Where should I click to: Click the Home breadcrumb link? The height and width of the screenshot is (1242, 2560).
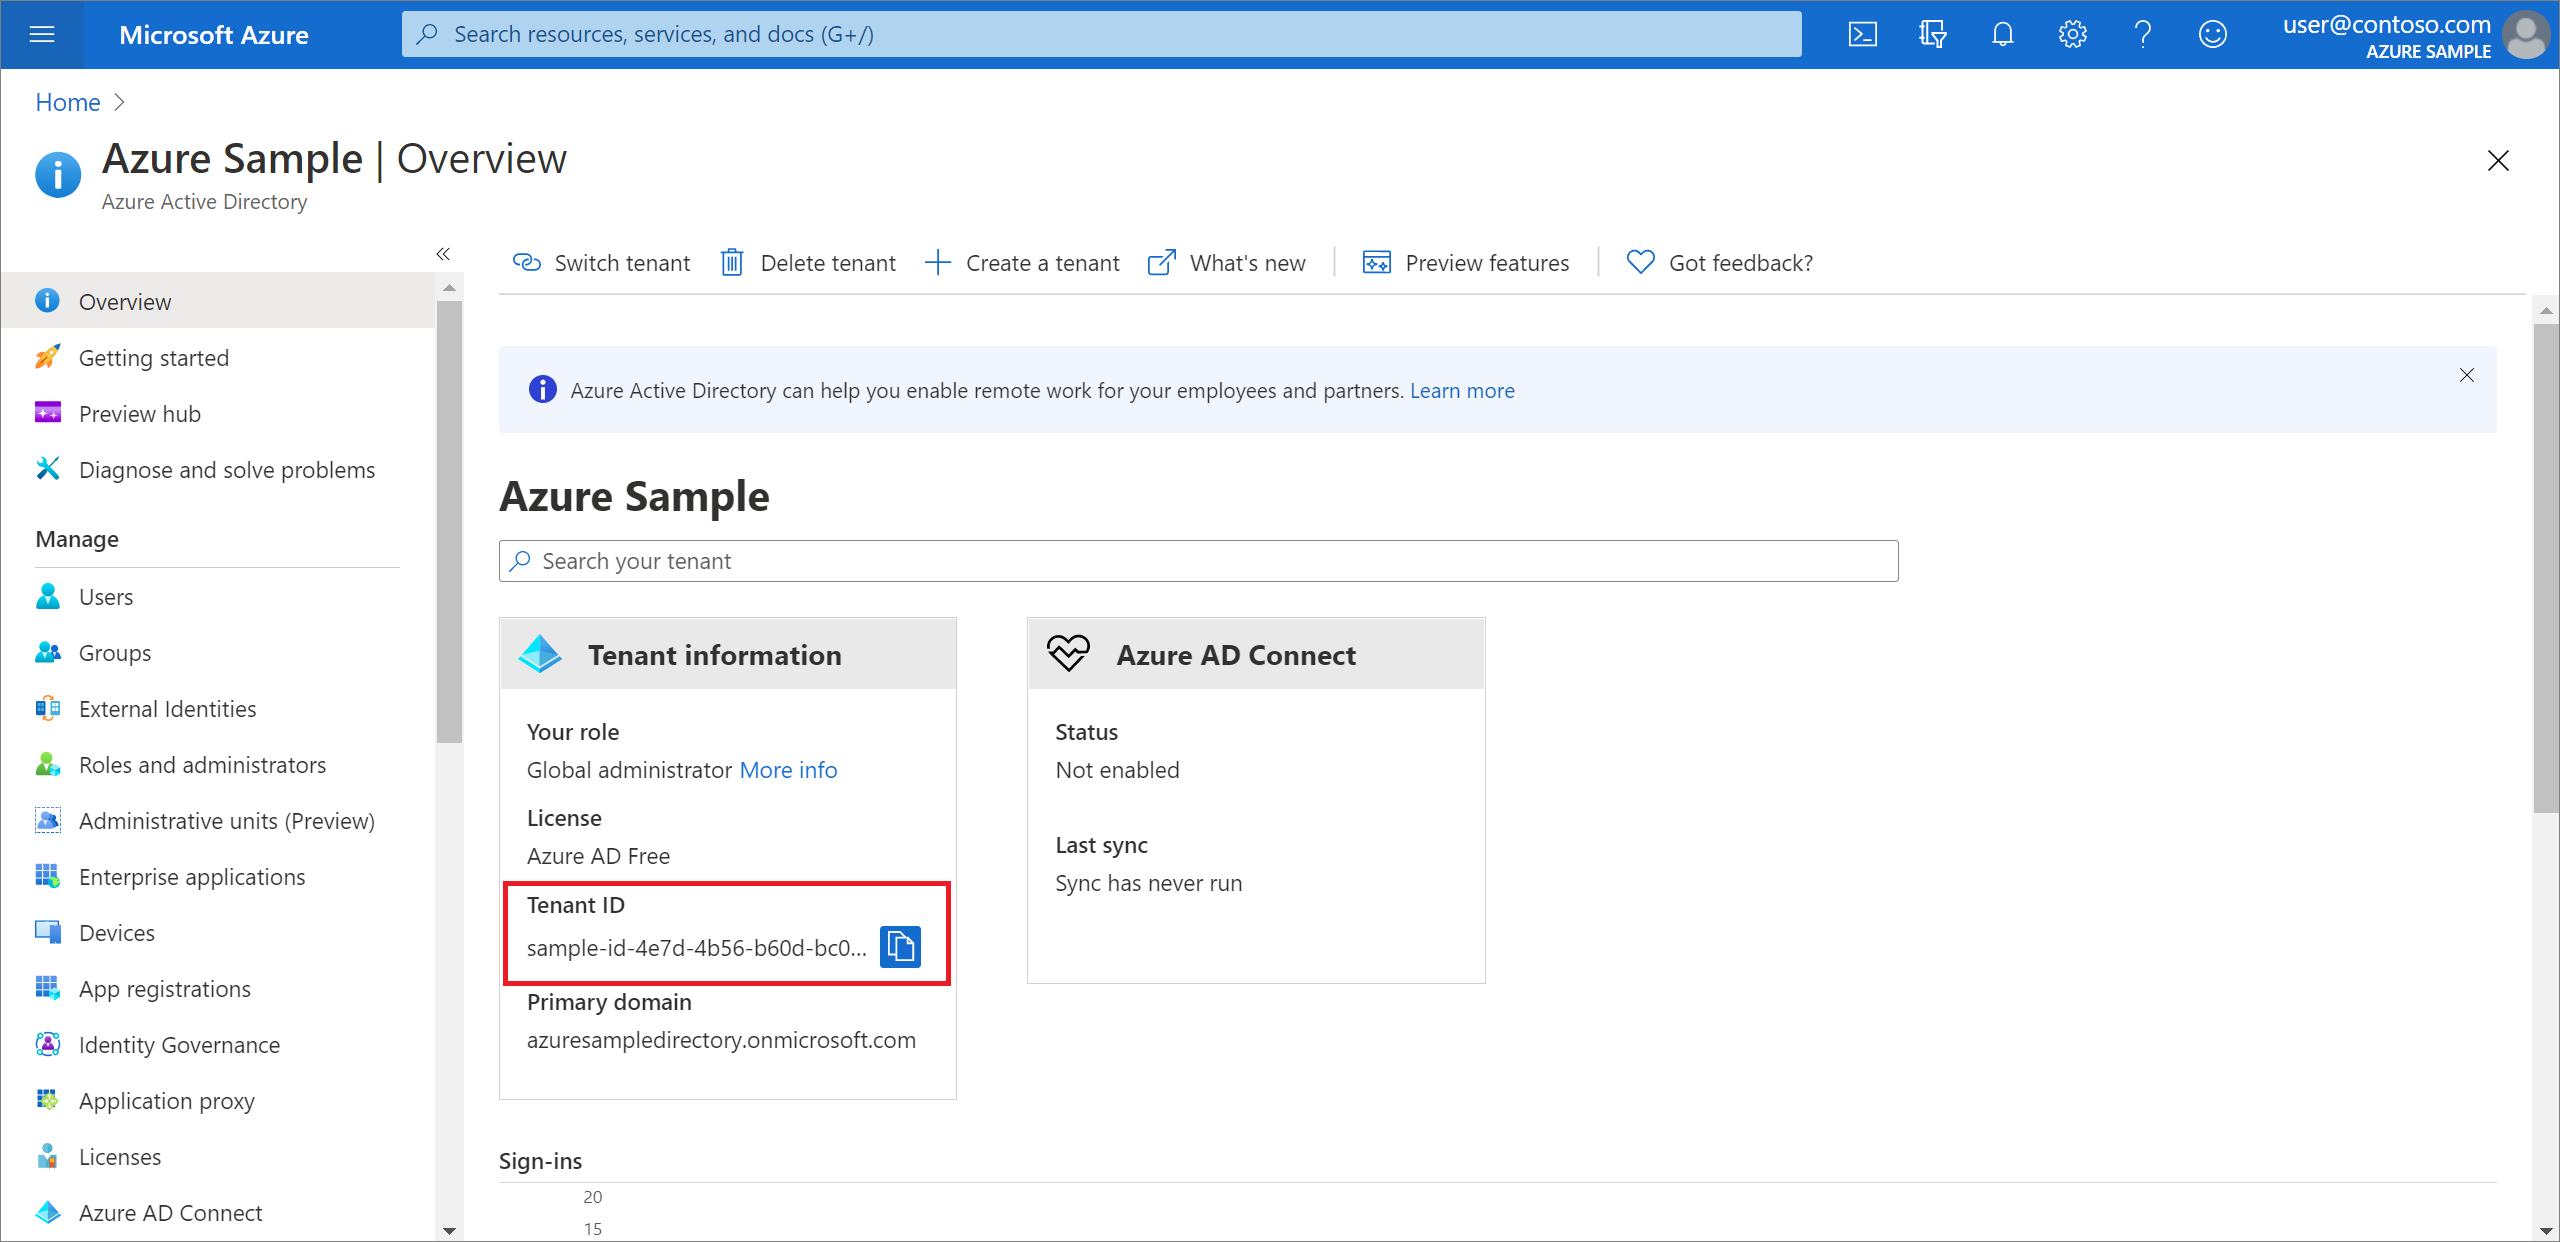68,102
